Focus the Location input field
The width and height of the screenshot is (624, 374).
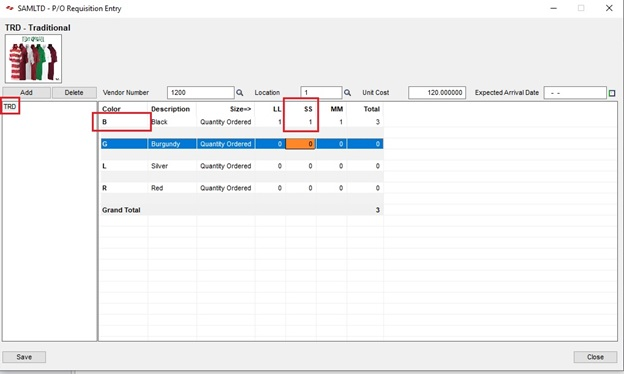coord(321,93)
